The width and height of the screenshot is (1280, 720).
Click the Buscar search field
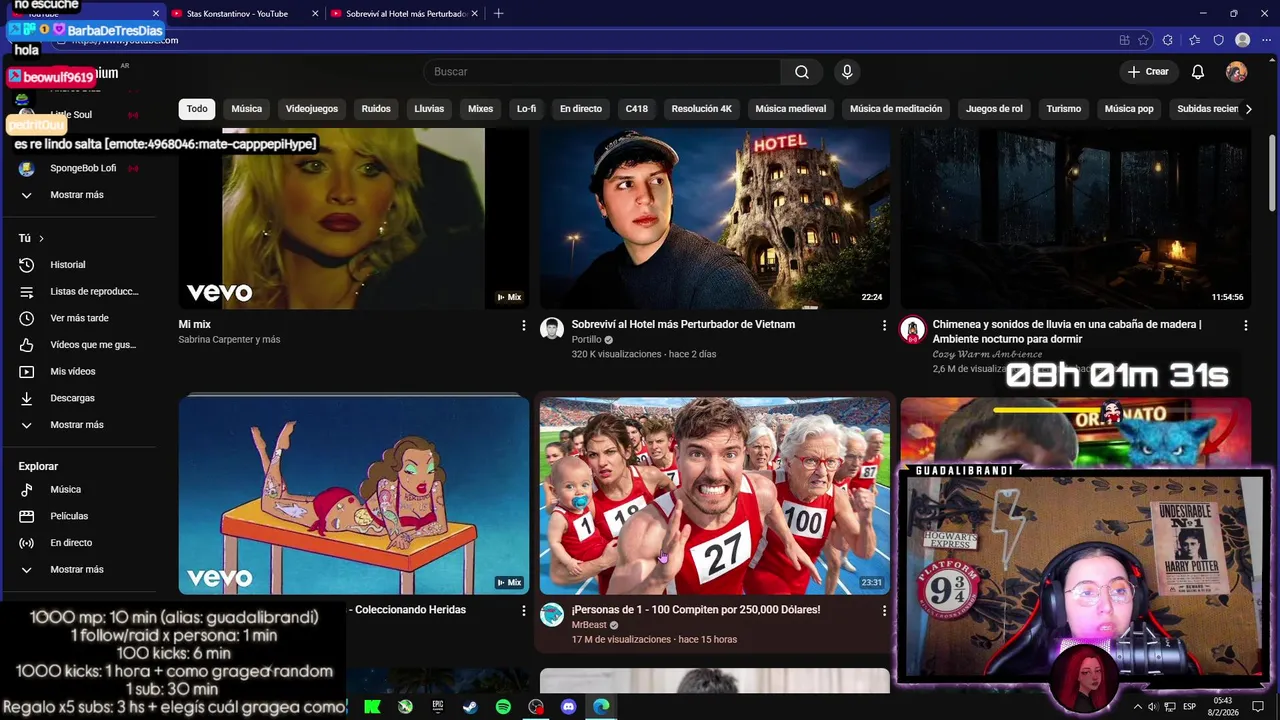click(x=603, y=72)
